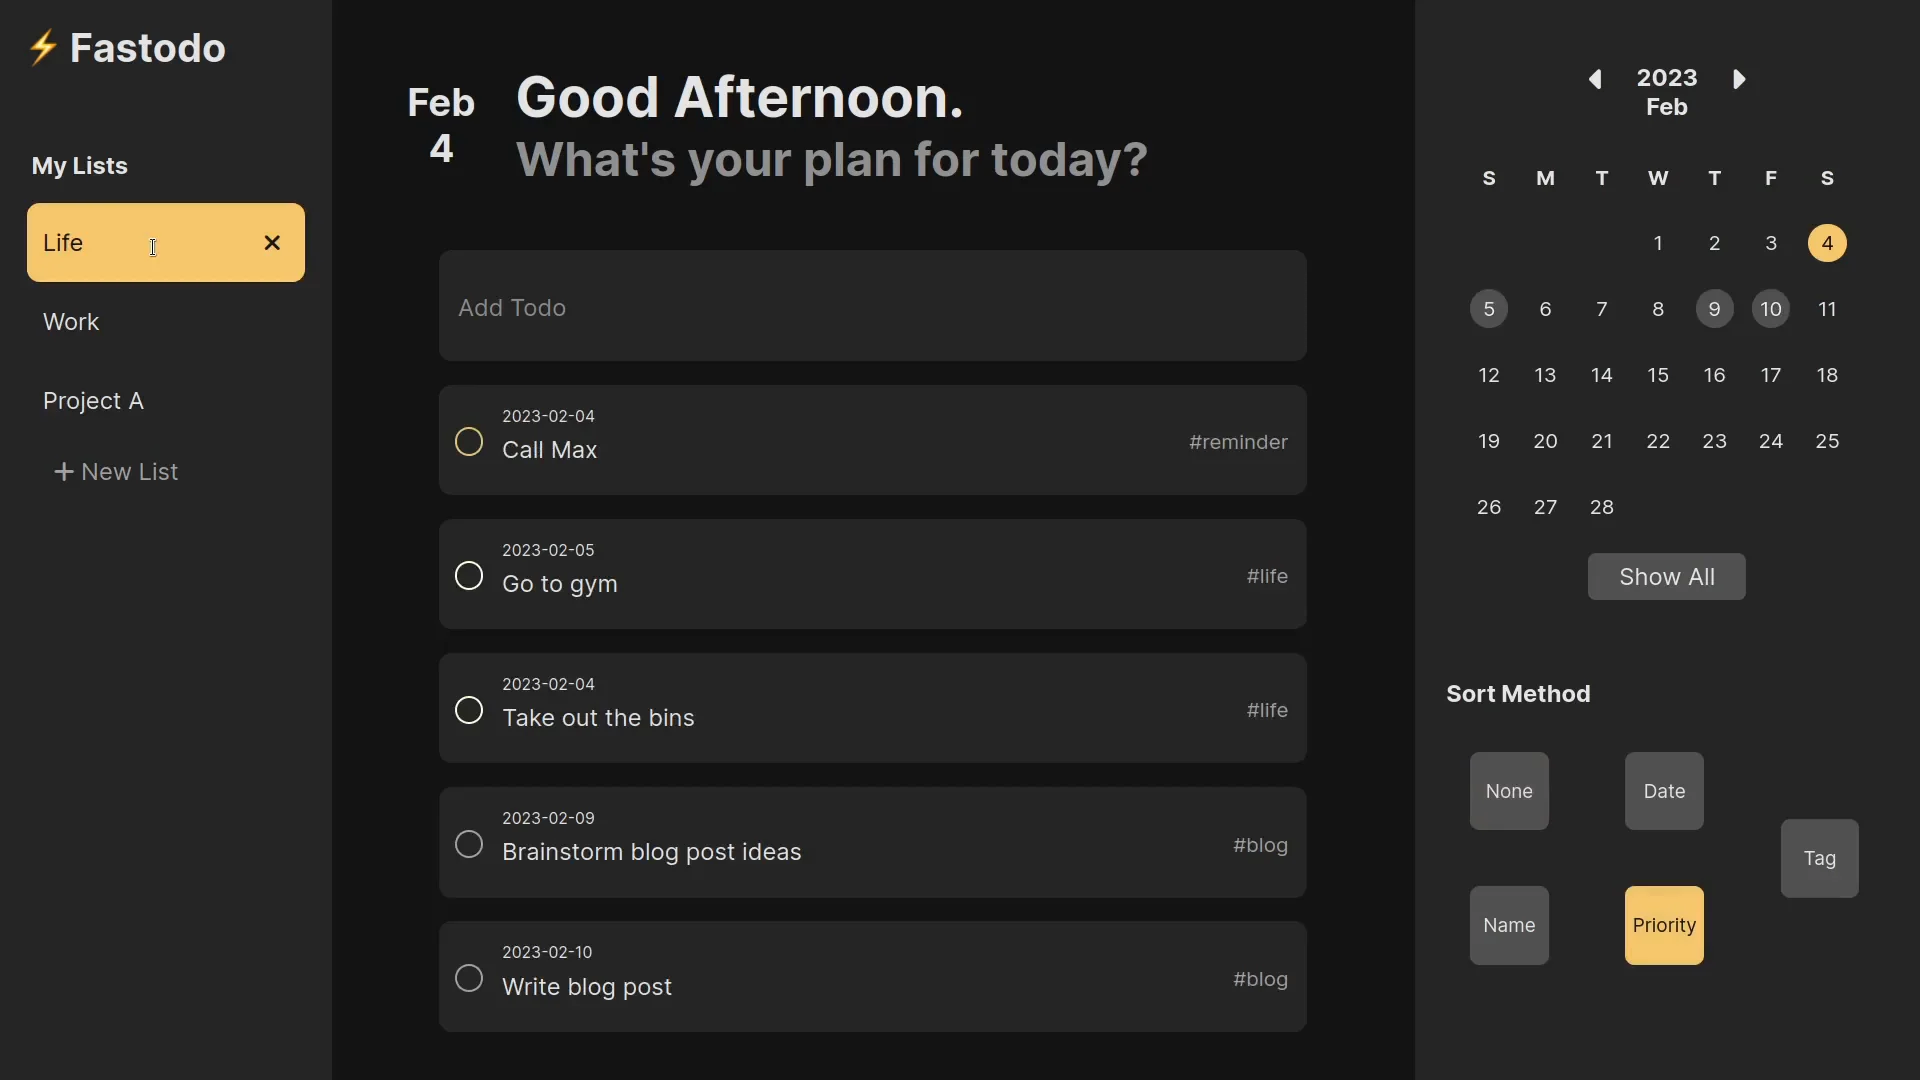Select February 9 on the calendar
Viewport: 1920px width, 1080px height.
point(1714,309)
